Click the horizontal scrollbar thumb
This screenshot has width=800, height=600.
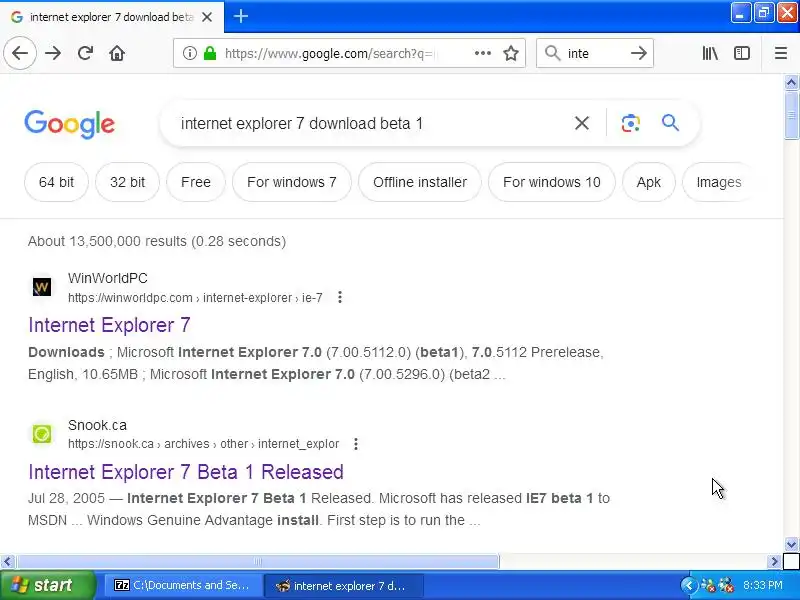point(258,562)
